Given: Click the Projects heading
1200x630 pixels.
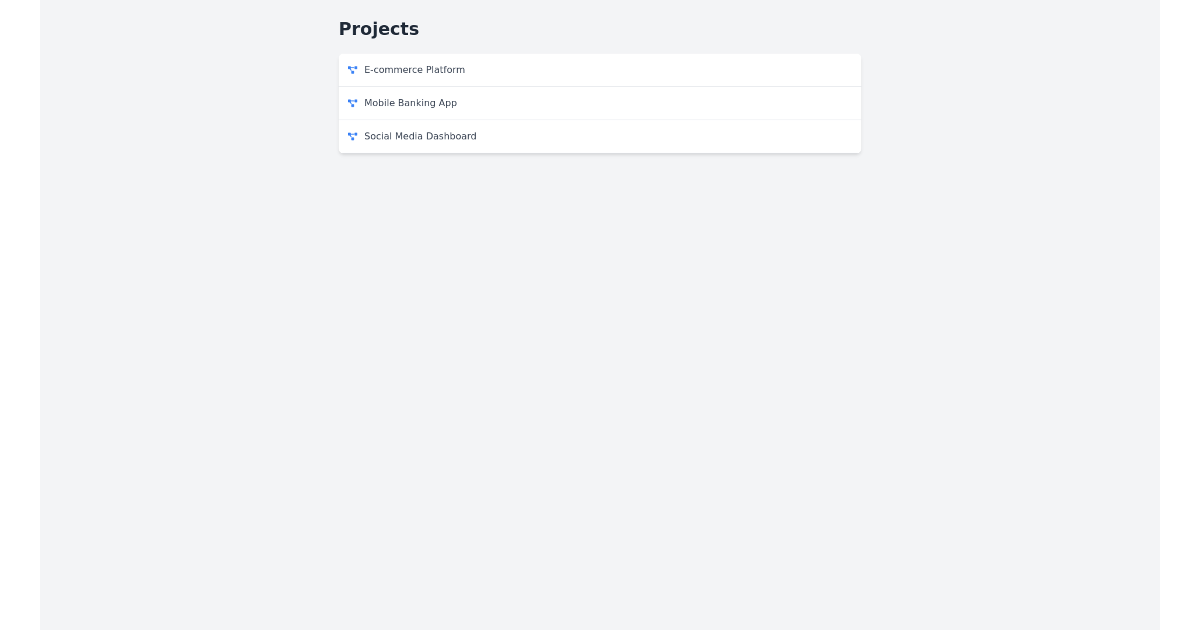Looking at the screenshot, I should click(x=378, y=29).
